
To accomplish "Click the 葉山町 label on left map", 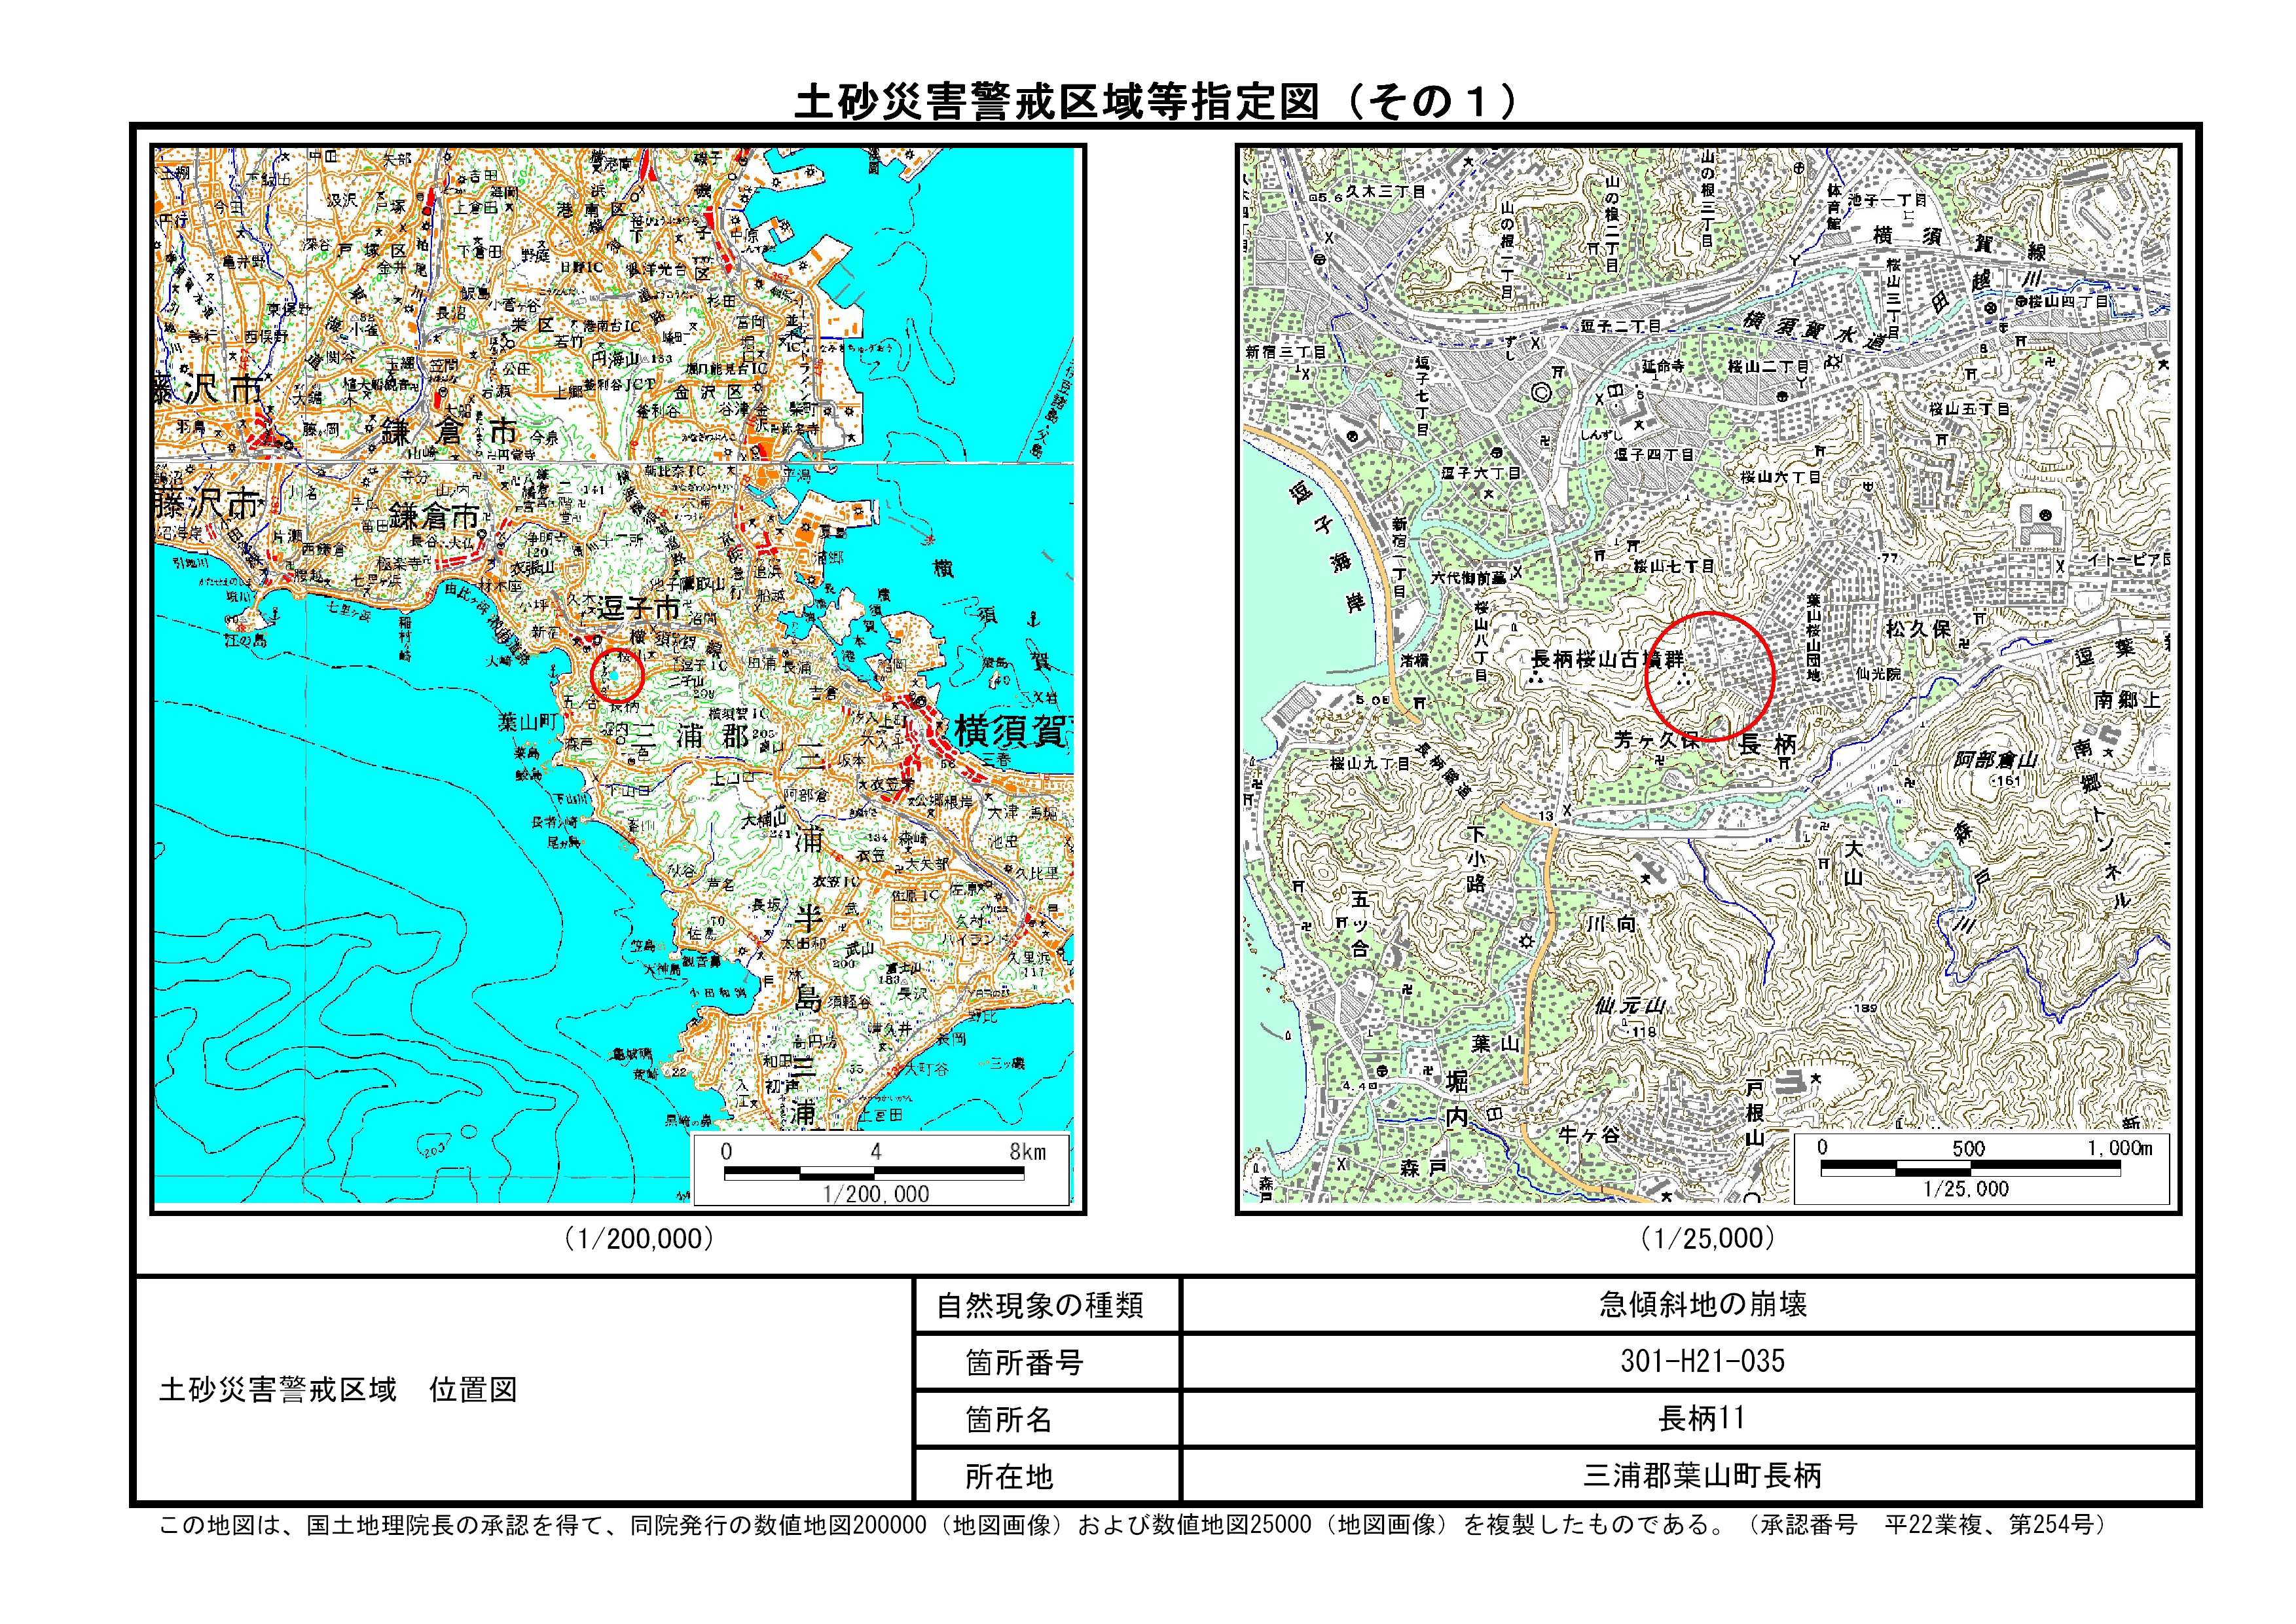I will coord(526,721).
